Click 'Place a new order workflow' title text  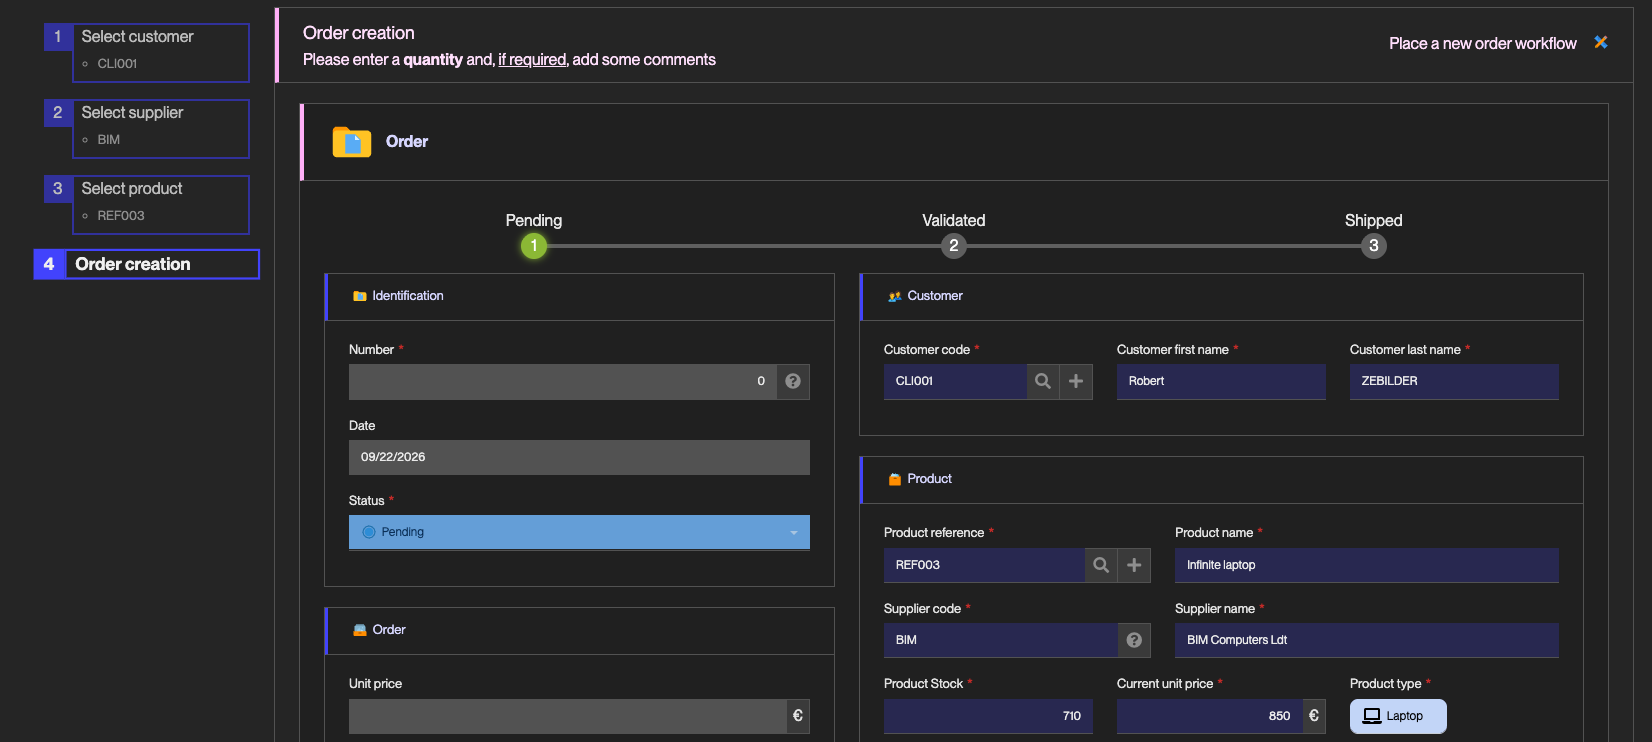click(1482, 43)
